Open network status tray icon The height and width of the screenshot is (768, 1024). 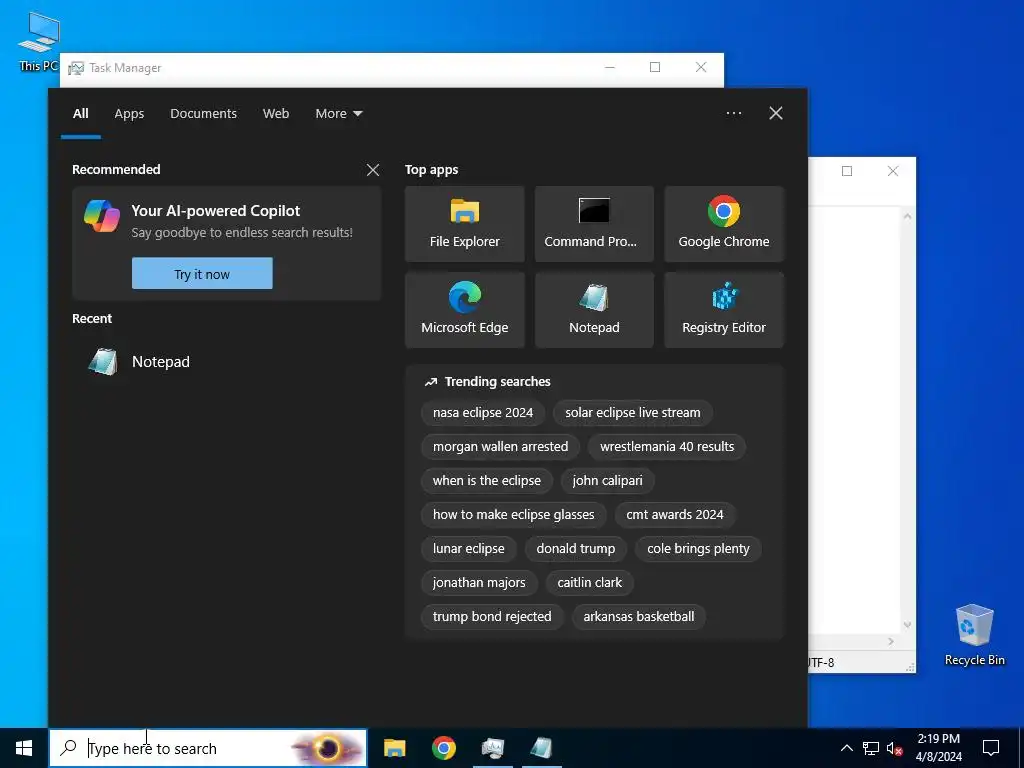click(x=871, y=748)
